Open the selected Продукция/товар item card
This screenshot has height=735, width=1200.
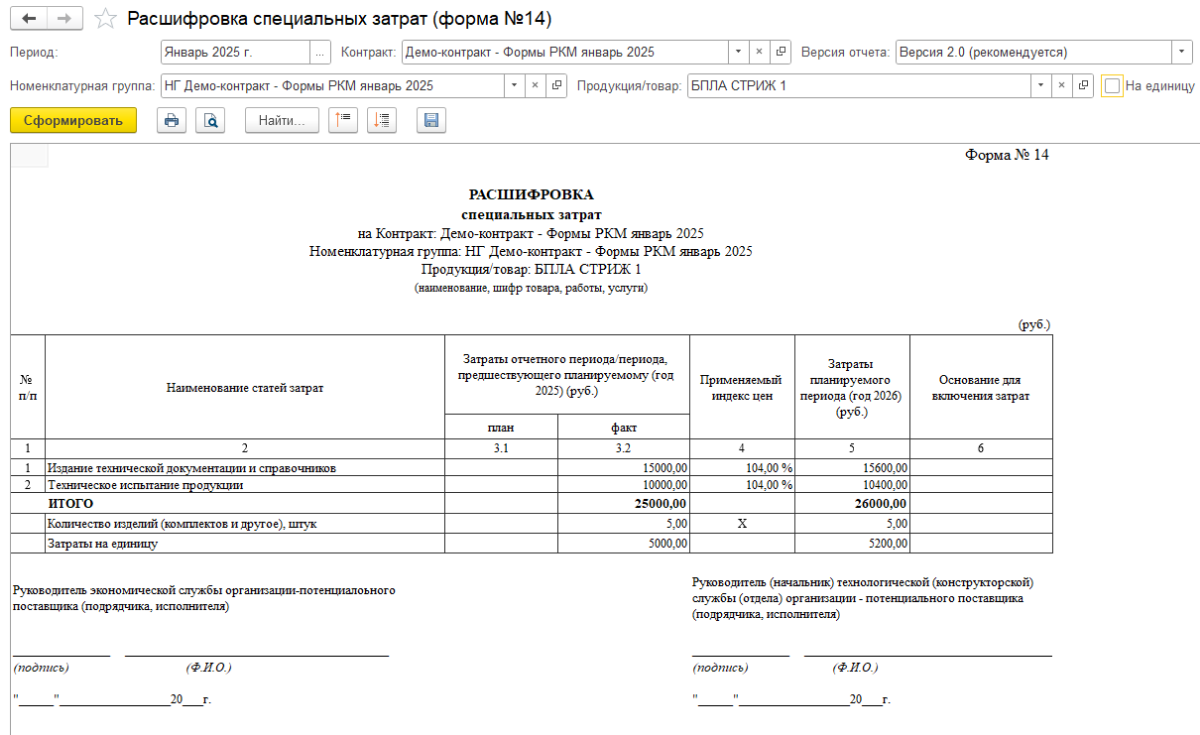1083,86
